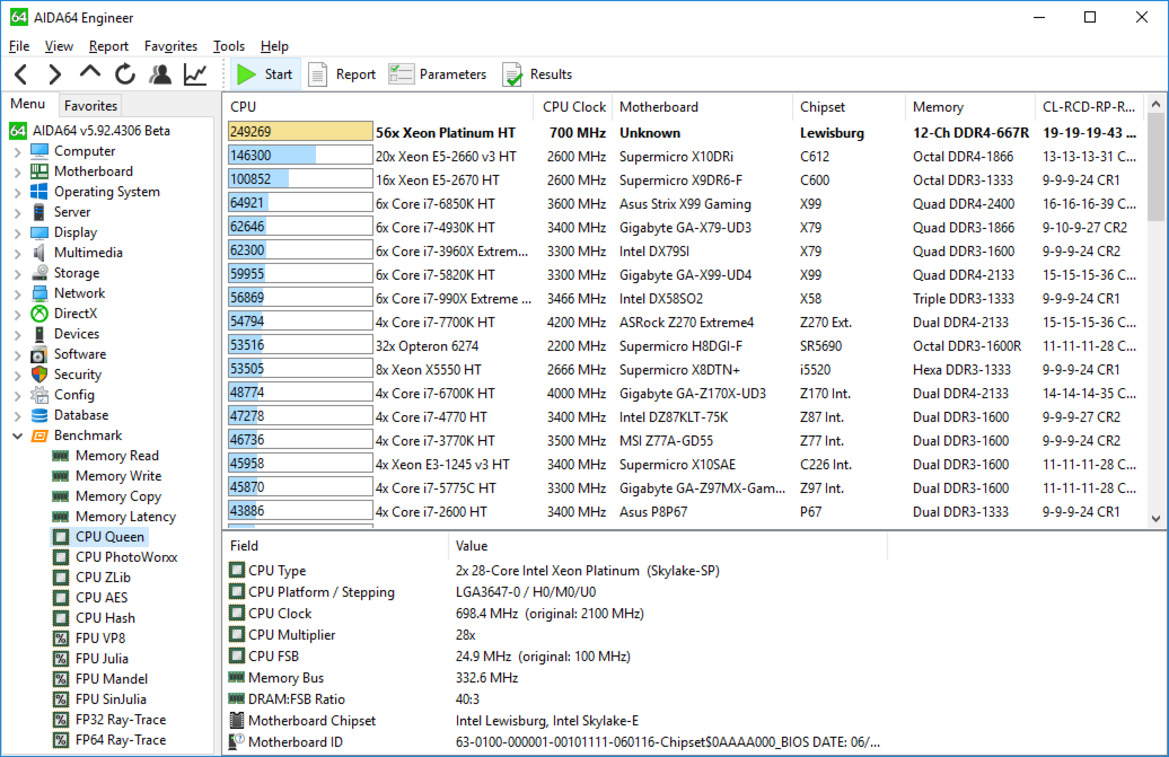Expand the Motherboard tree node
Image resolution: width=1169 pixels, height=757 pixels.
(17, 172)
